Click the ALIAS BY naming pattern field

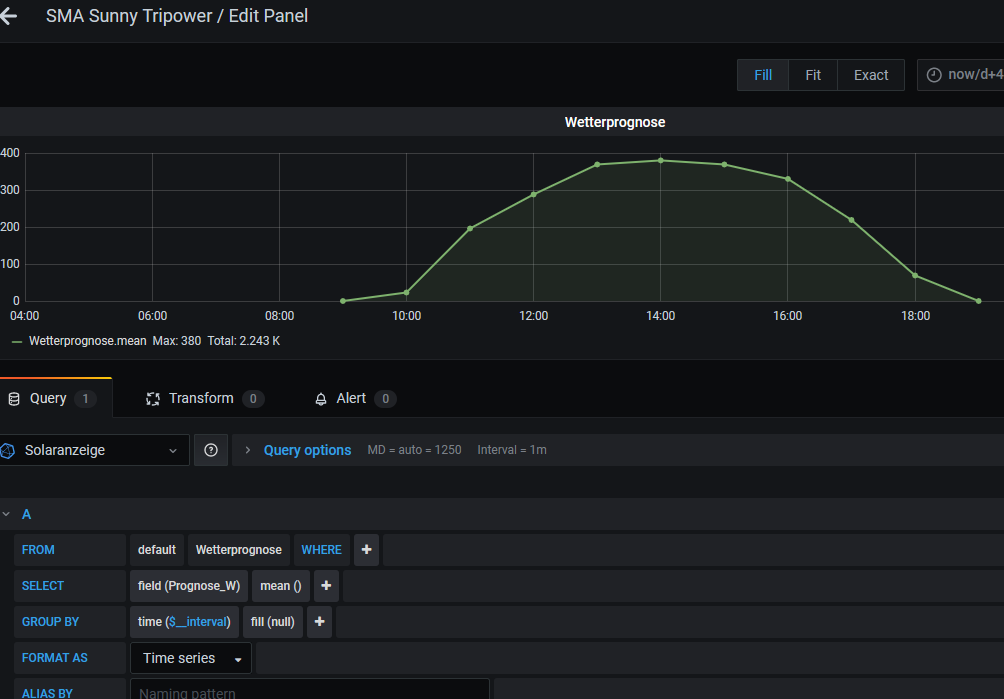pos(309,692)
